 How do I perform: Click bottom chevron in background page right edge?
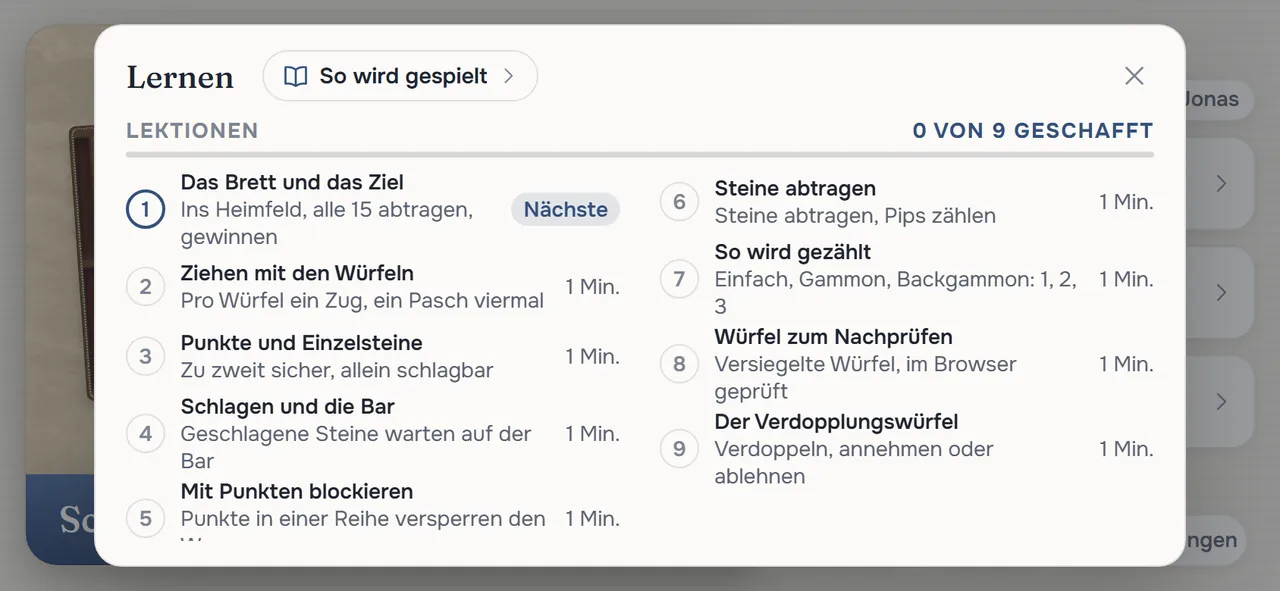(x=1221, y=402)
